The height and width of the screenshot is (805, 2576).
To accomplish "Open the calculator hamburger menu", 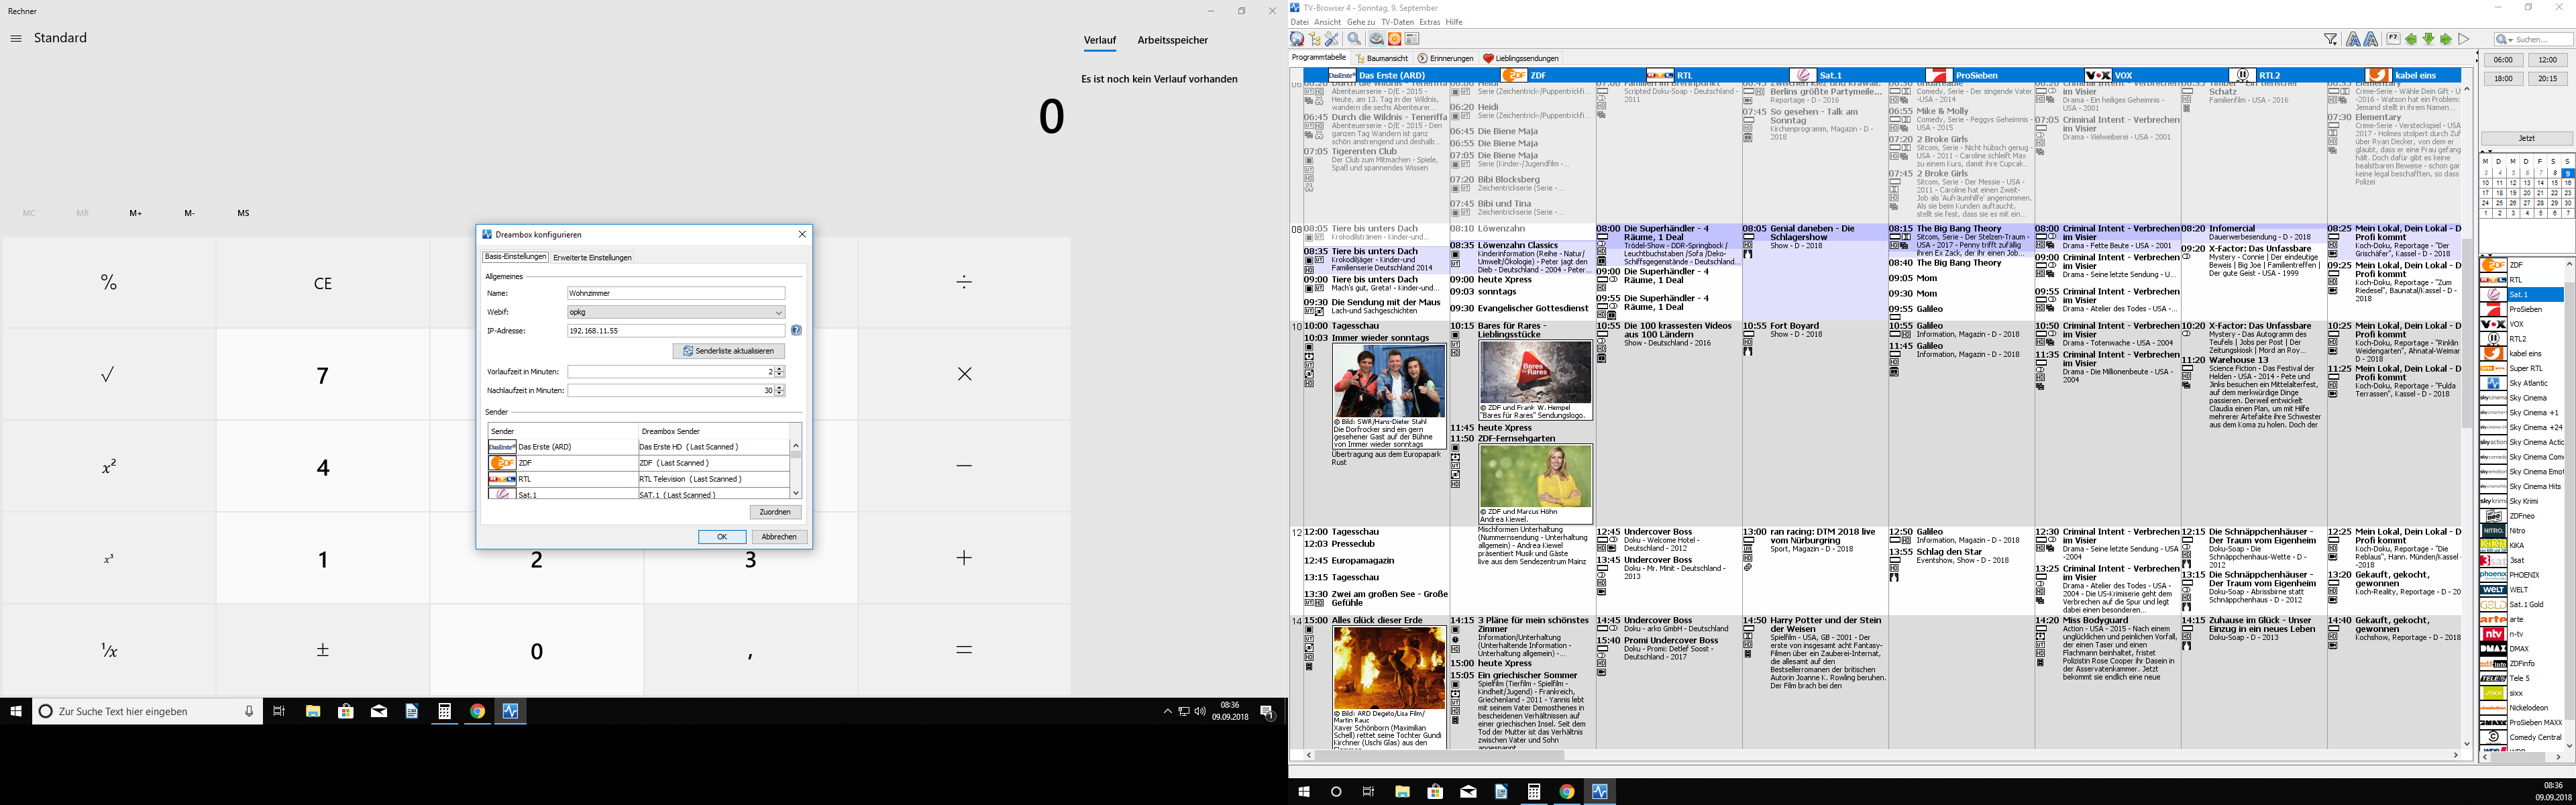I will tap(16, 38).
